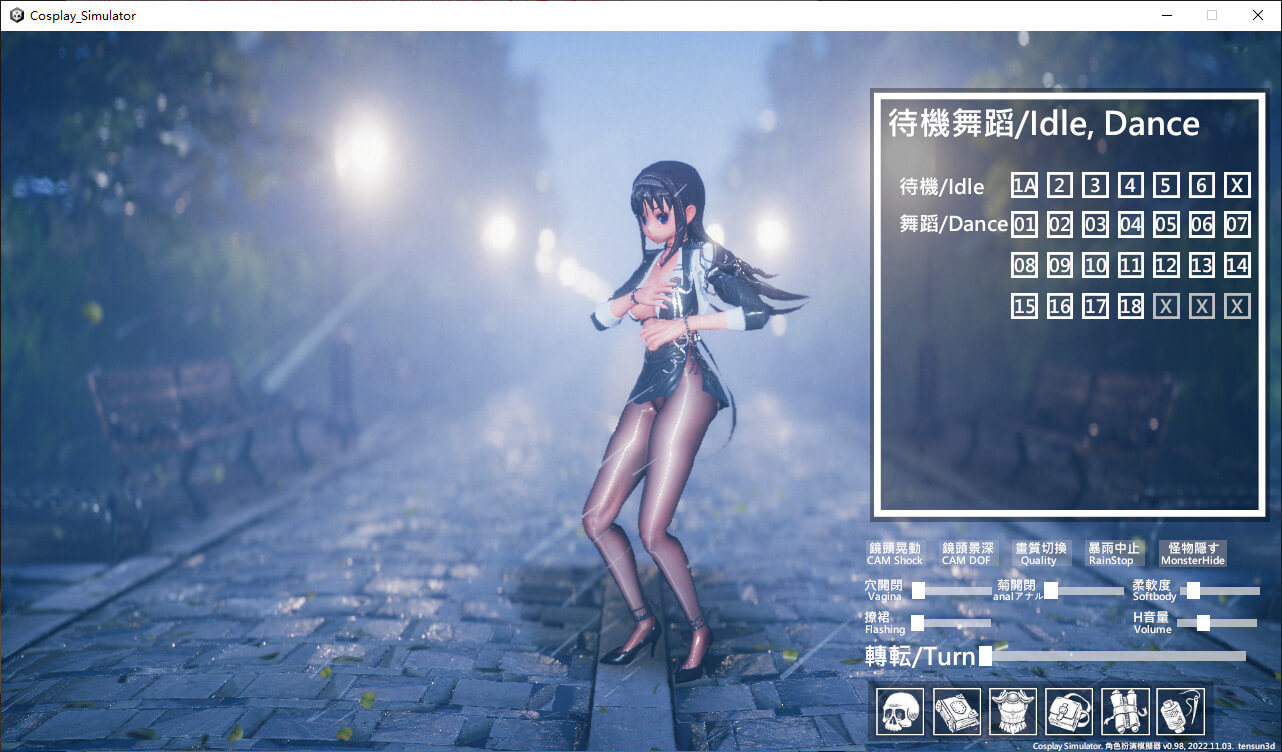The image size is (1282, 752).
Task: Toggle CAM DOF depth of field
Action: point(967,553)
